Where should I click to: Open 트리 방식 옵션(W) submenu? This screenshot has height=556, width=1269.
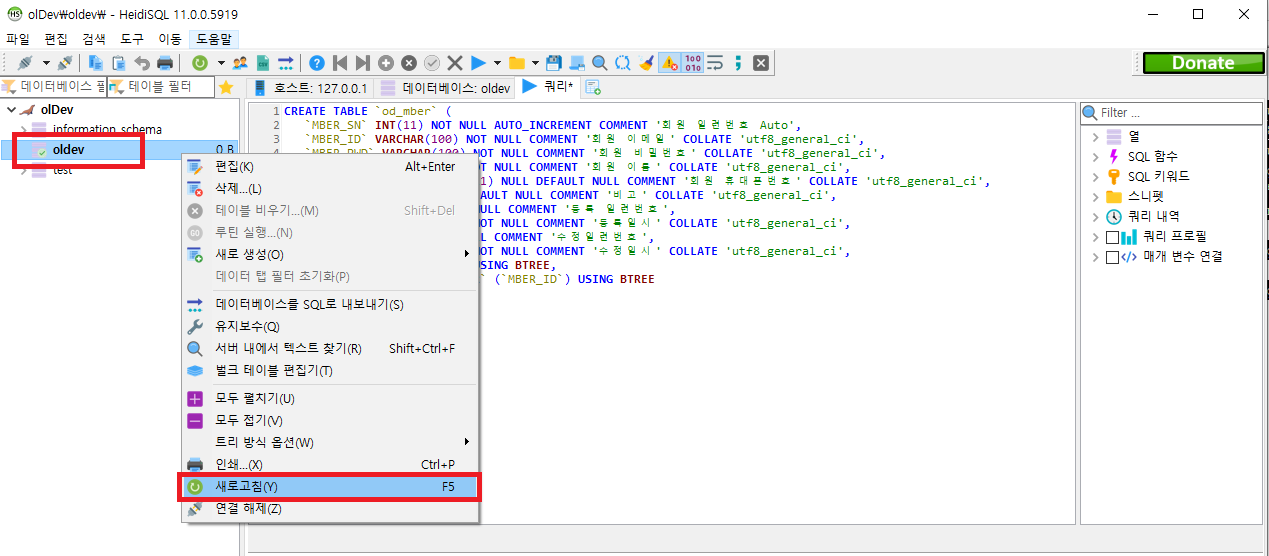pyautogui.click(x=330, y=442)
